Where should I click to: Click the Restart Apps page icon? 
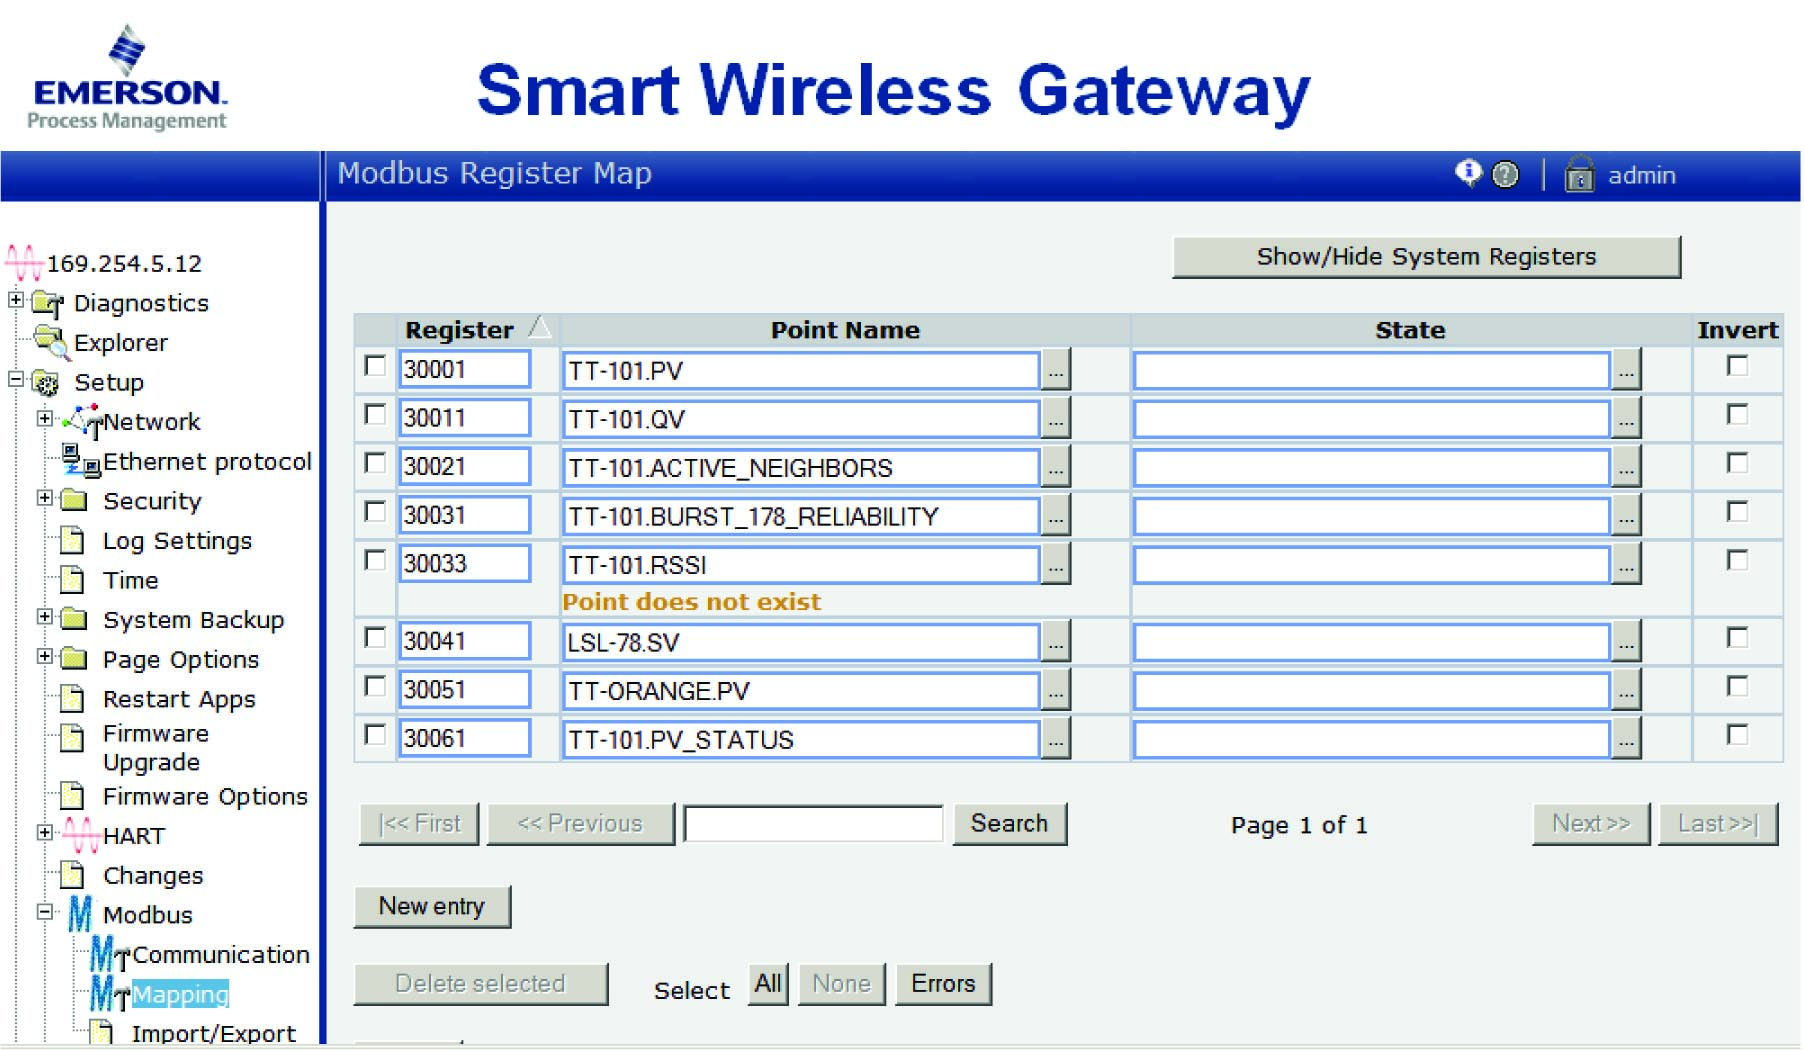72,698
